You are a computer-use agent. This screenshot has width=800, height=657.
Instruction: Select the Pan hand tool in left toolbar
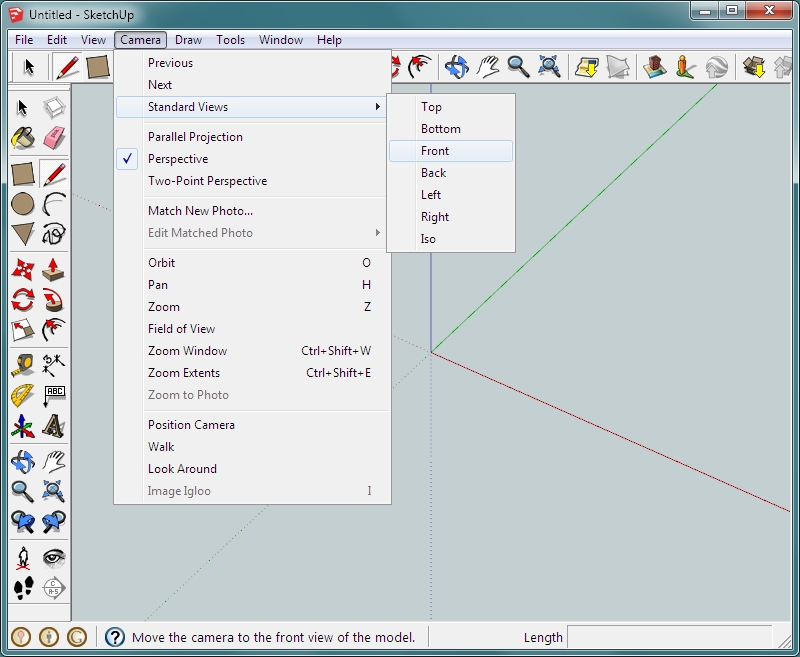[x=54, y=462]
